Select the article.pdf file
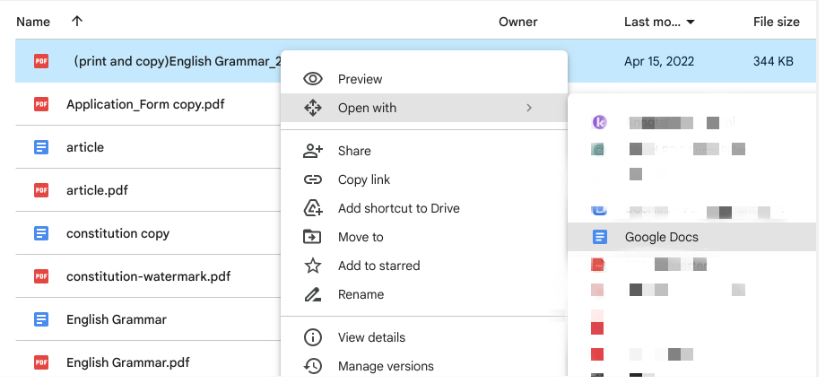Screen dimensions: 819x377 click(x=97, y=190)
